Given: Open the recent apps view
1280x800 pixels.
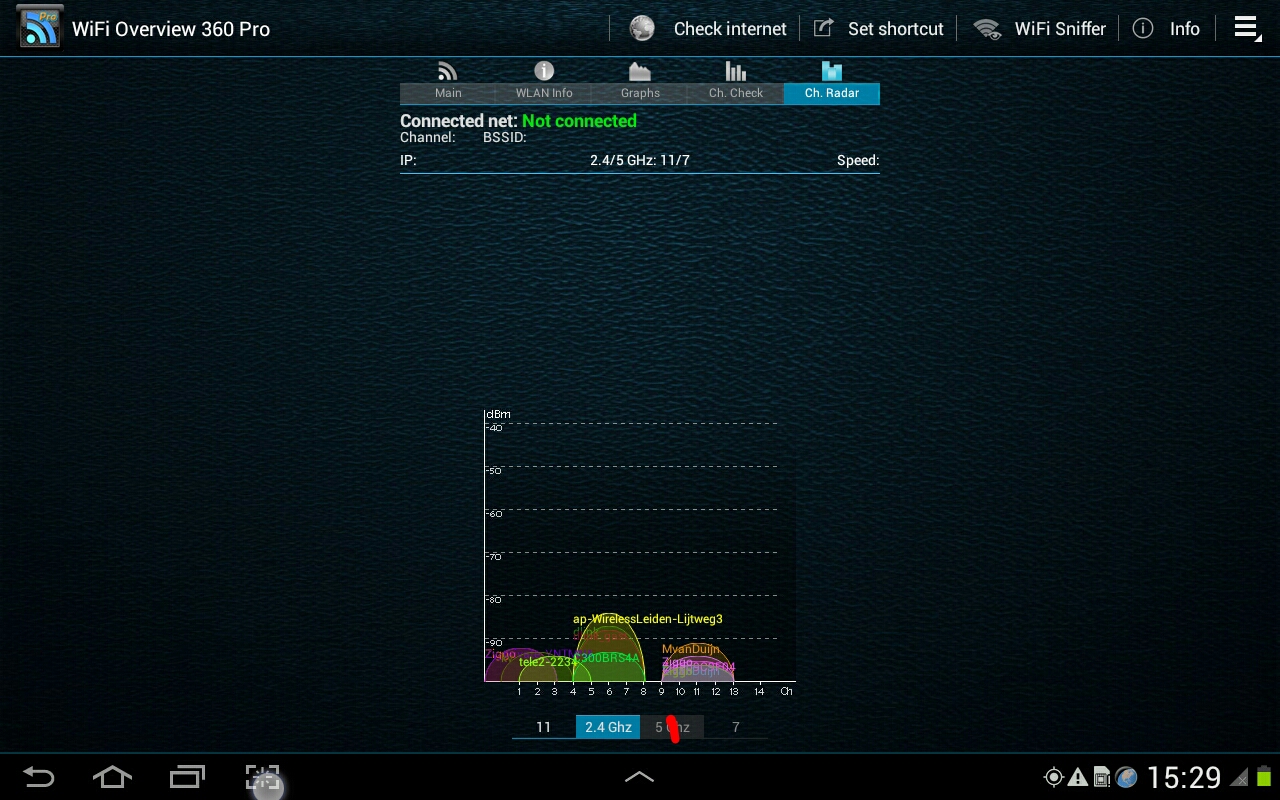Looking at the screenshot, I should coord(187,777).
